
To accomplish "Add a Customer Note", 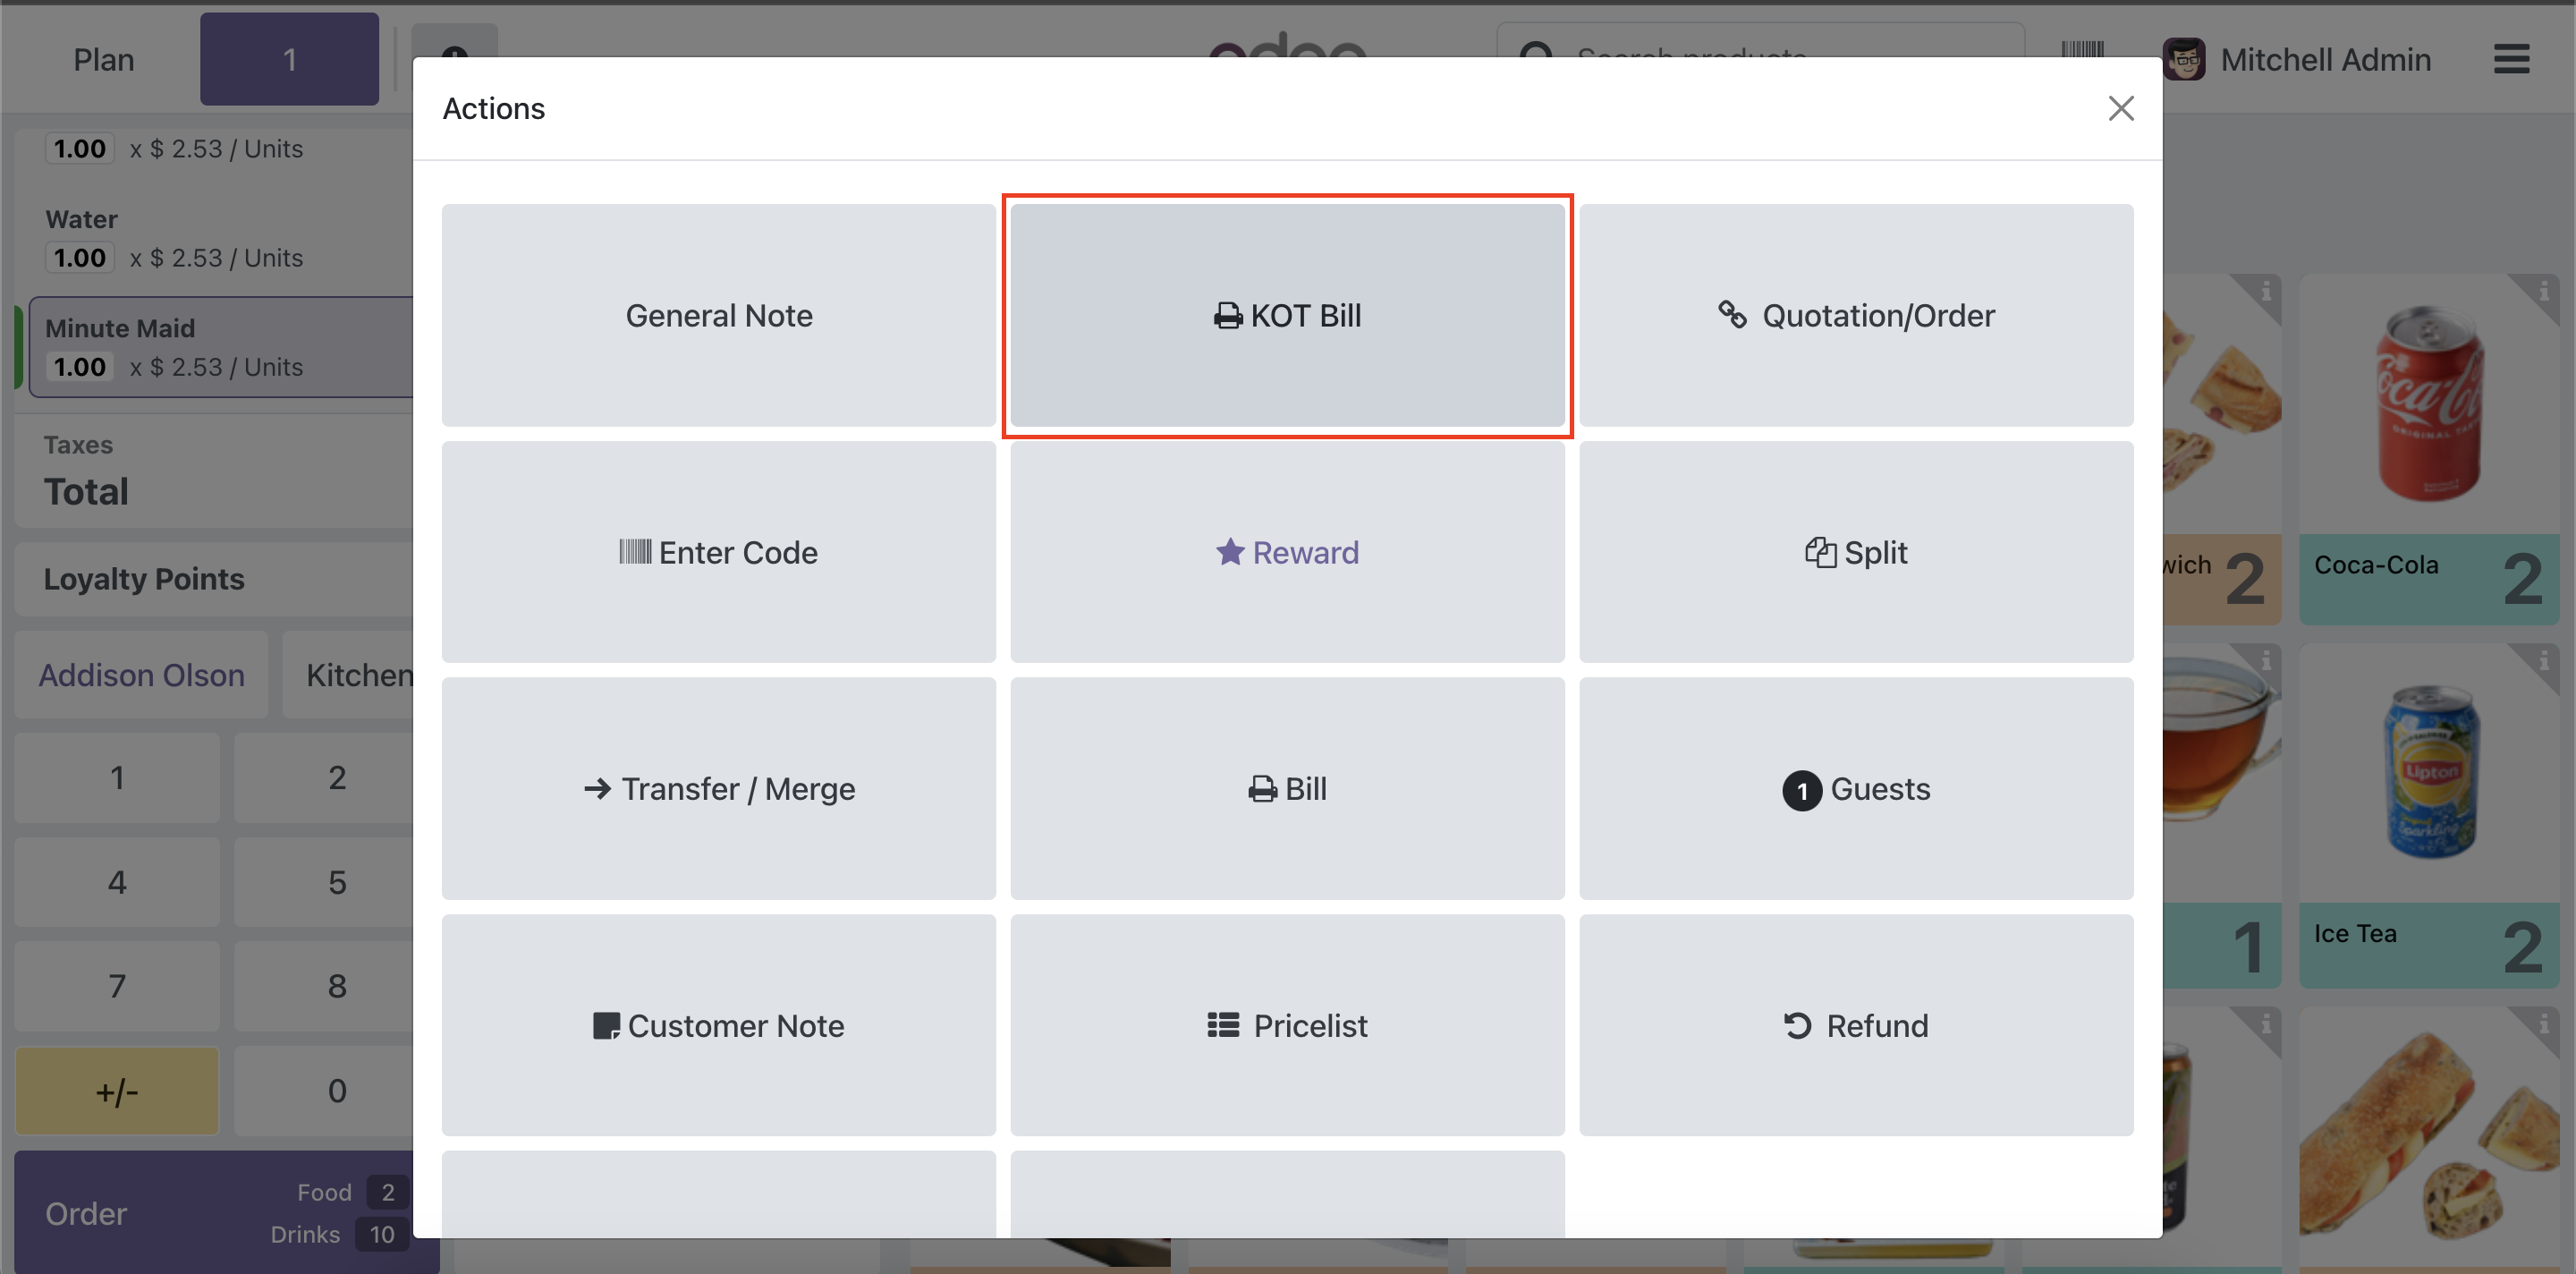I will 718,1025.
